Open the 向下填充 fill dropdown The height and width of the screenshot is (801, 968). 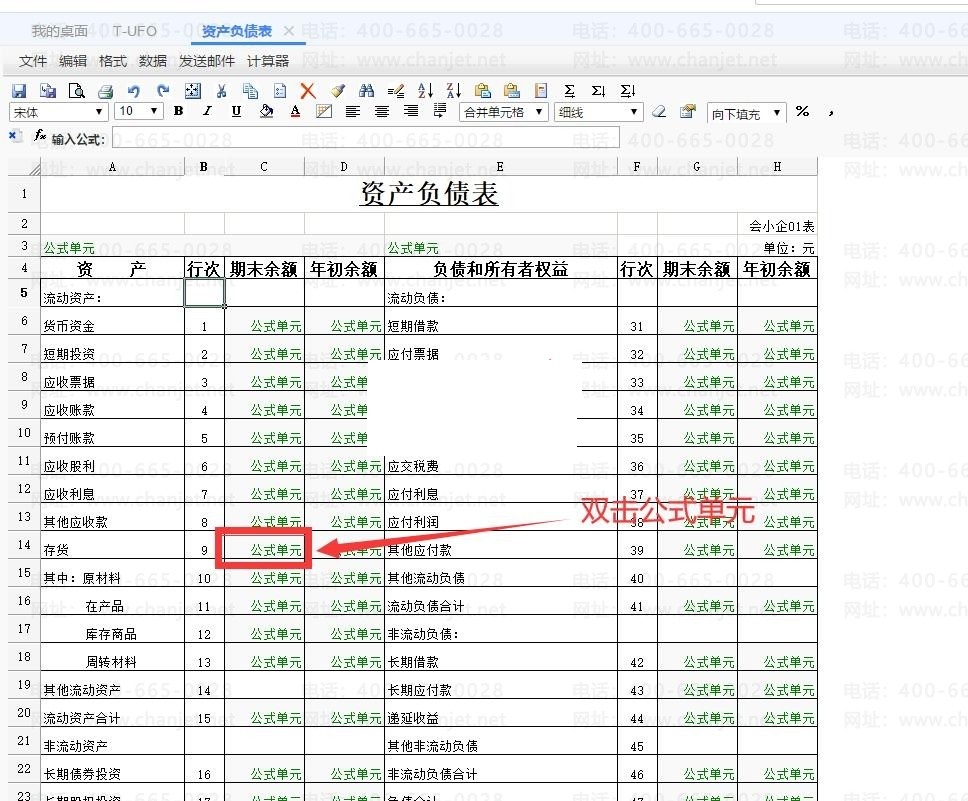pyautogui.click(x=746, y=114)
